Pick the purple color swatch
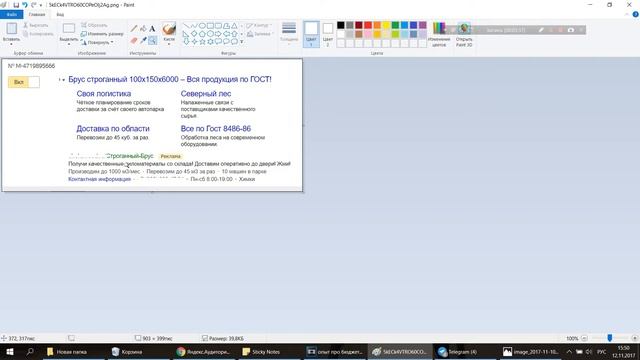 [x=422, y=25]
